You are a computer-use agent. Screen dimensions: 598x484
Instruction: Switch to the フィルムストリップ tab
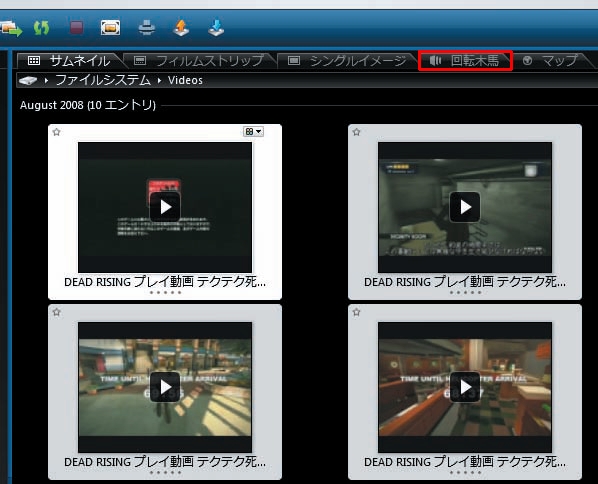pos(199,60)
